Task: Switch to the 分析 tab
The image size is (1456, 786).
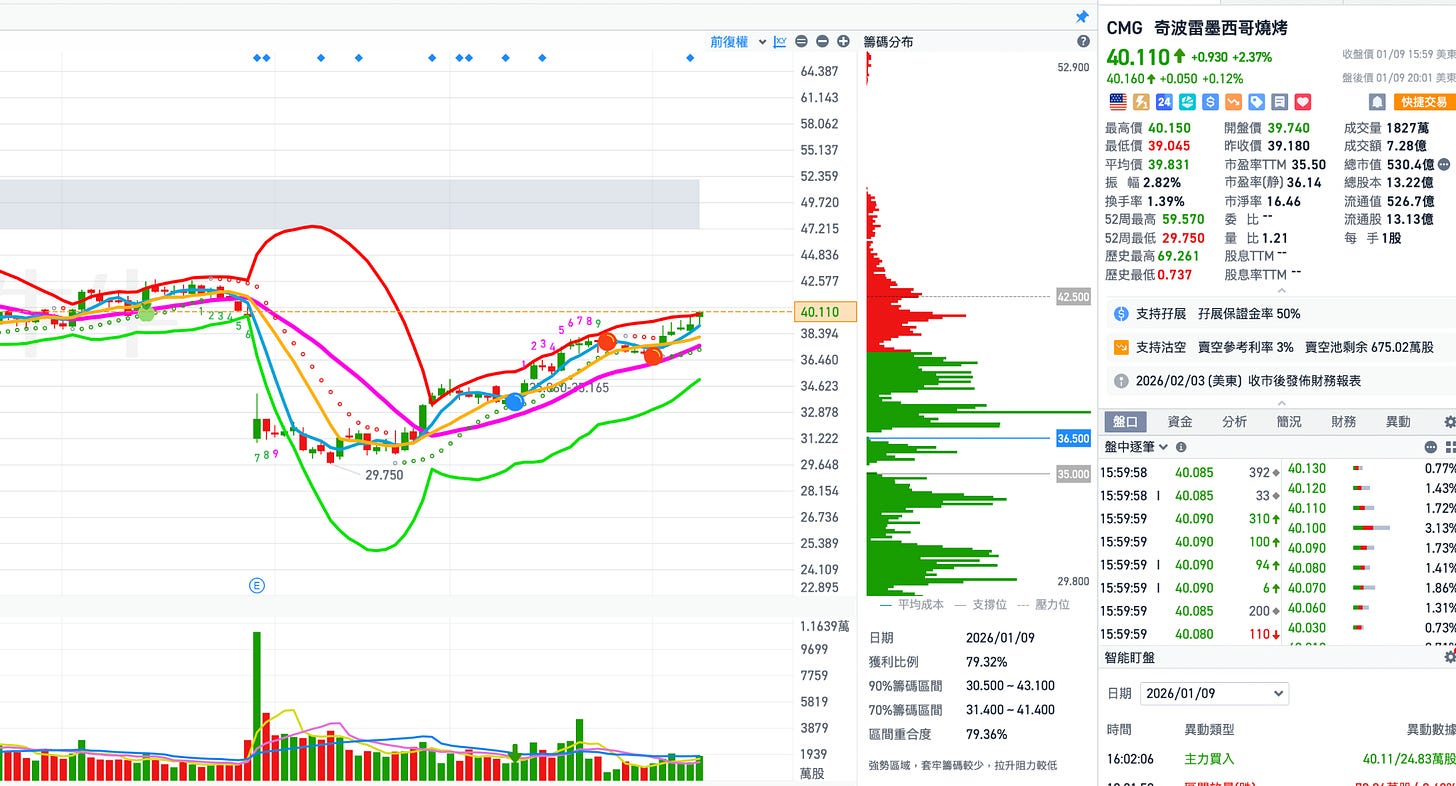Action: tap(1235, 422)
